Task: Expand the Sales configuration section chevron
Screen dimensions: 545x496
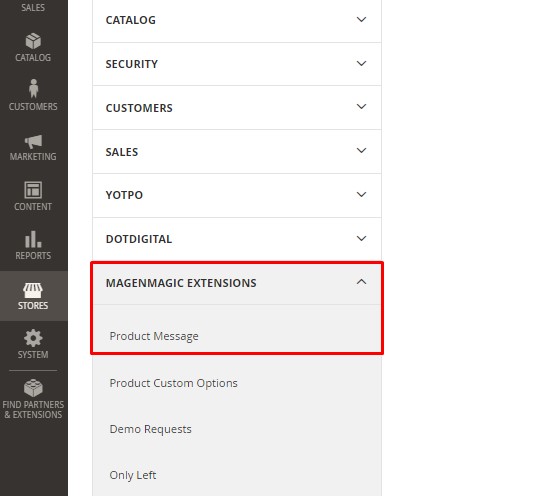Action: (361, 151)
